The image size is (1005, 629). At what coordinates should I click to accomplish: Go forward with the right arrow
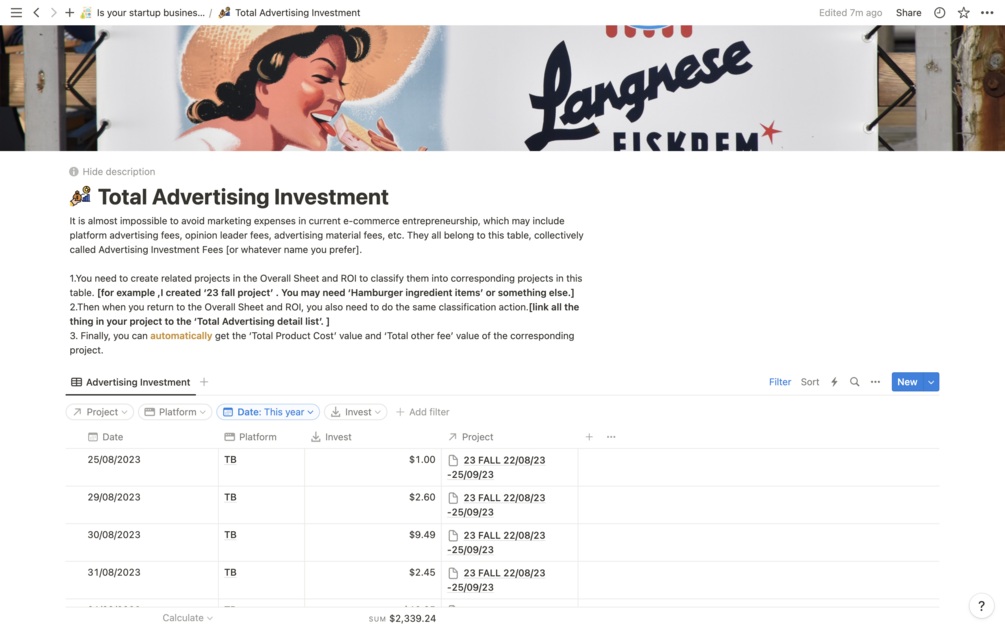[x=53, y=12]
